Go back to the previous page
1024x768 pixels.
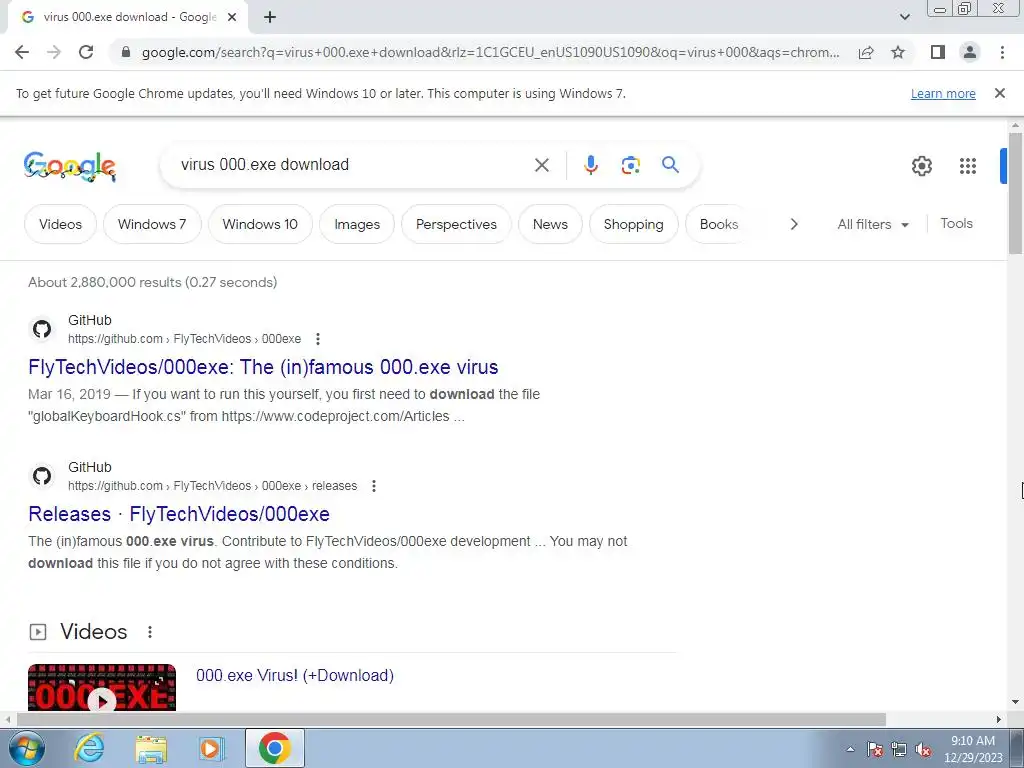[x=22, y=52]
